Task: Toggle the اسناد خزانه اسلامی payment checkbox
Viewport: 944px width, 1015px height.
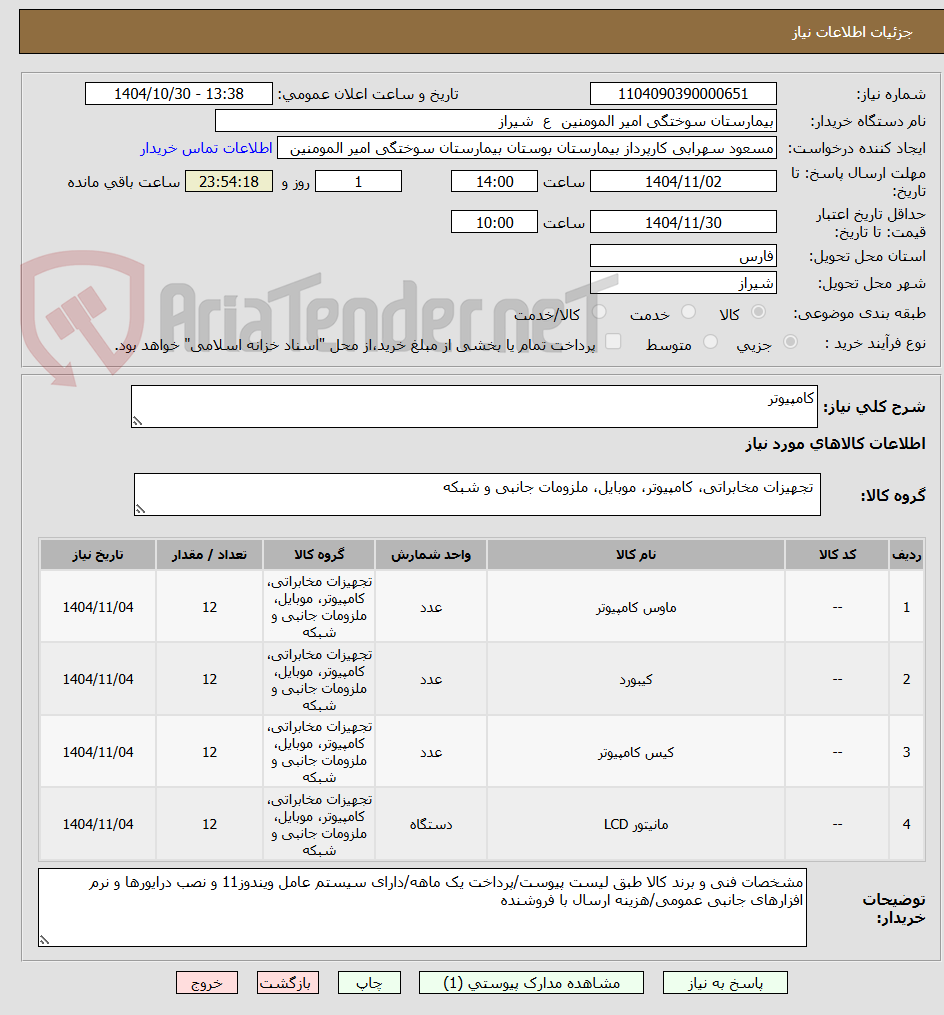Action: pos(612,342)
